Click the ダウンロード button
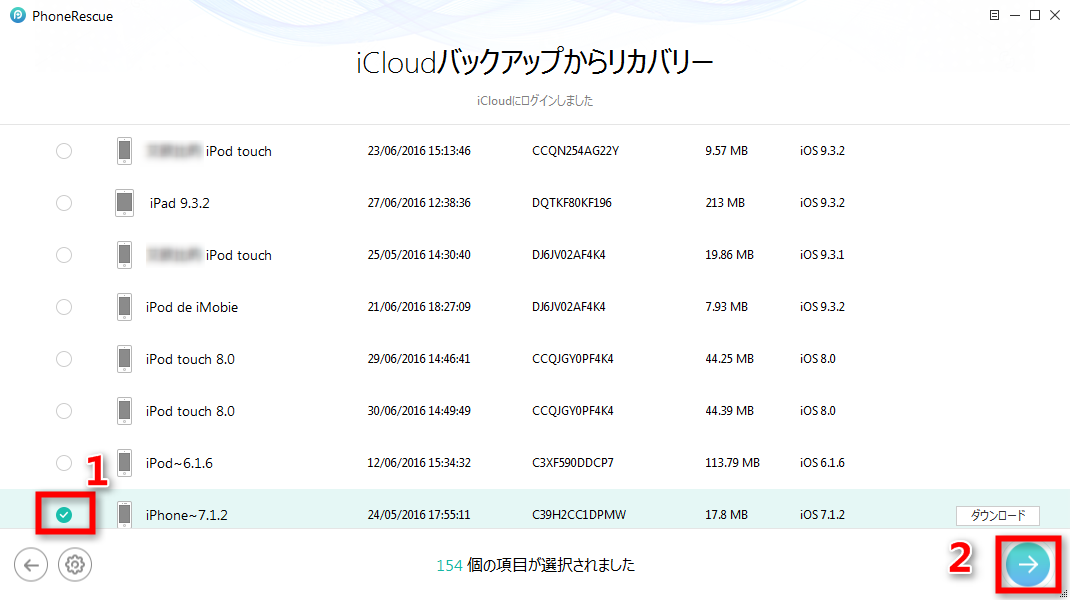The image size is (1070, 600). pos(998,515)
